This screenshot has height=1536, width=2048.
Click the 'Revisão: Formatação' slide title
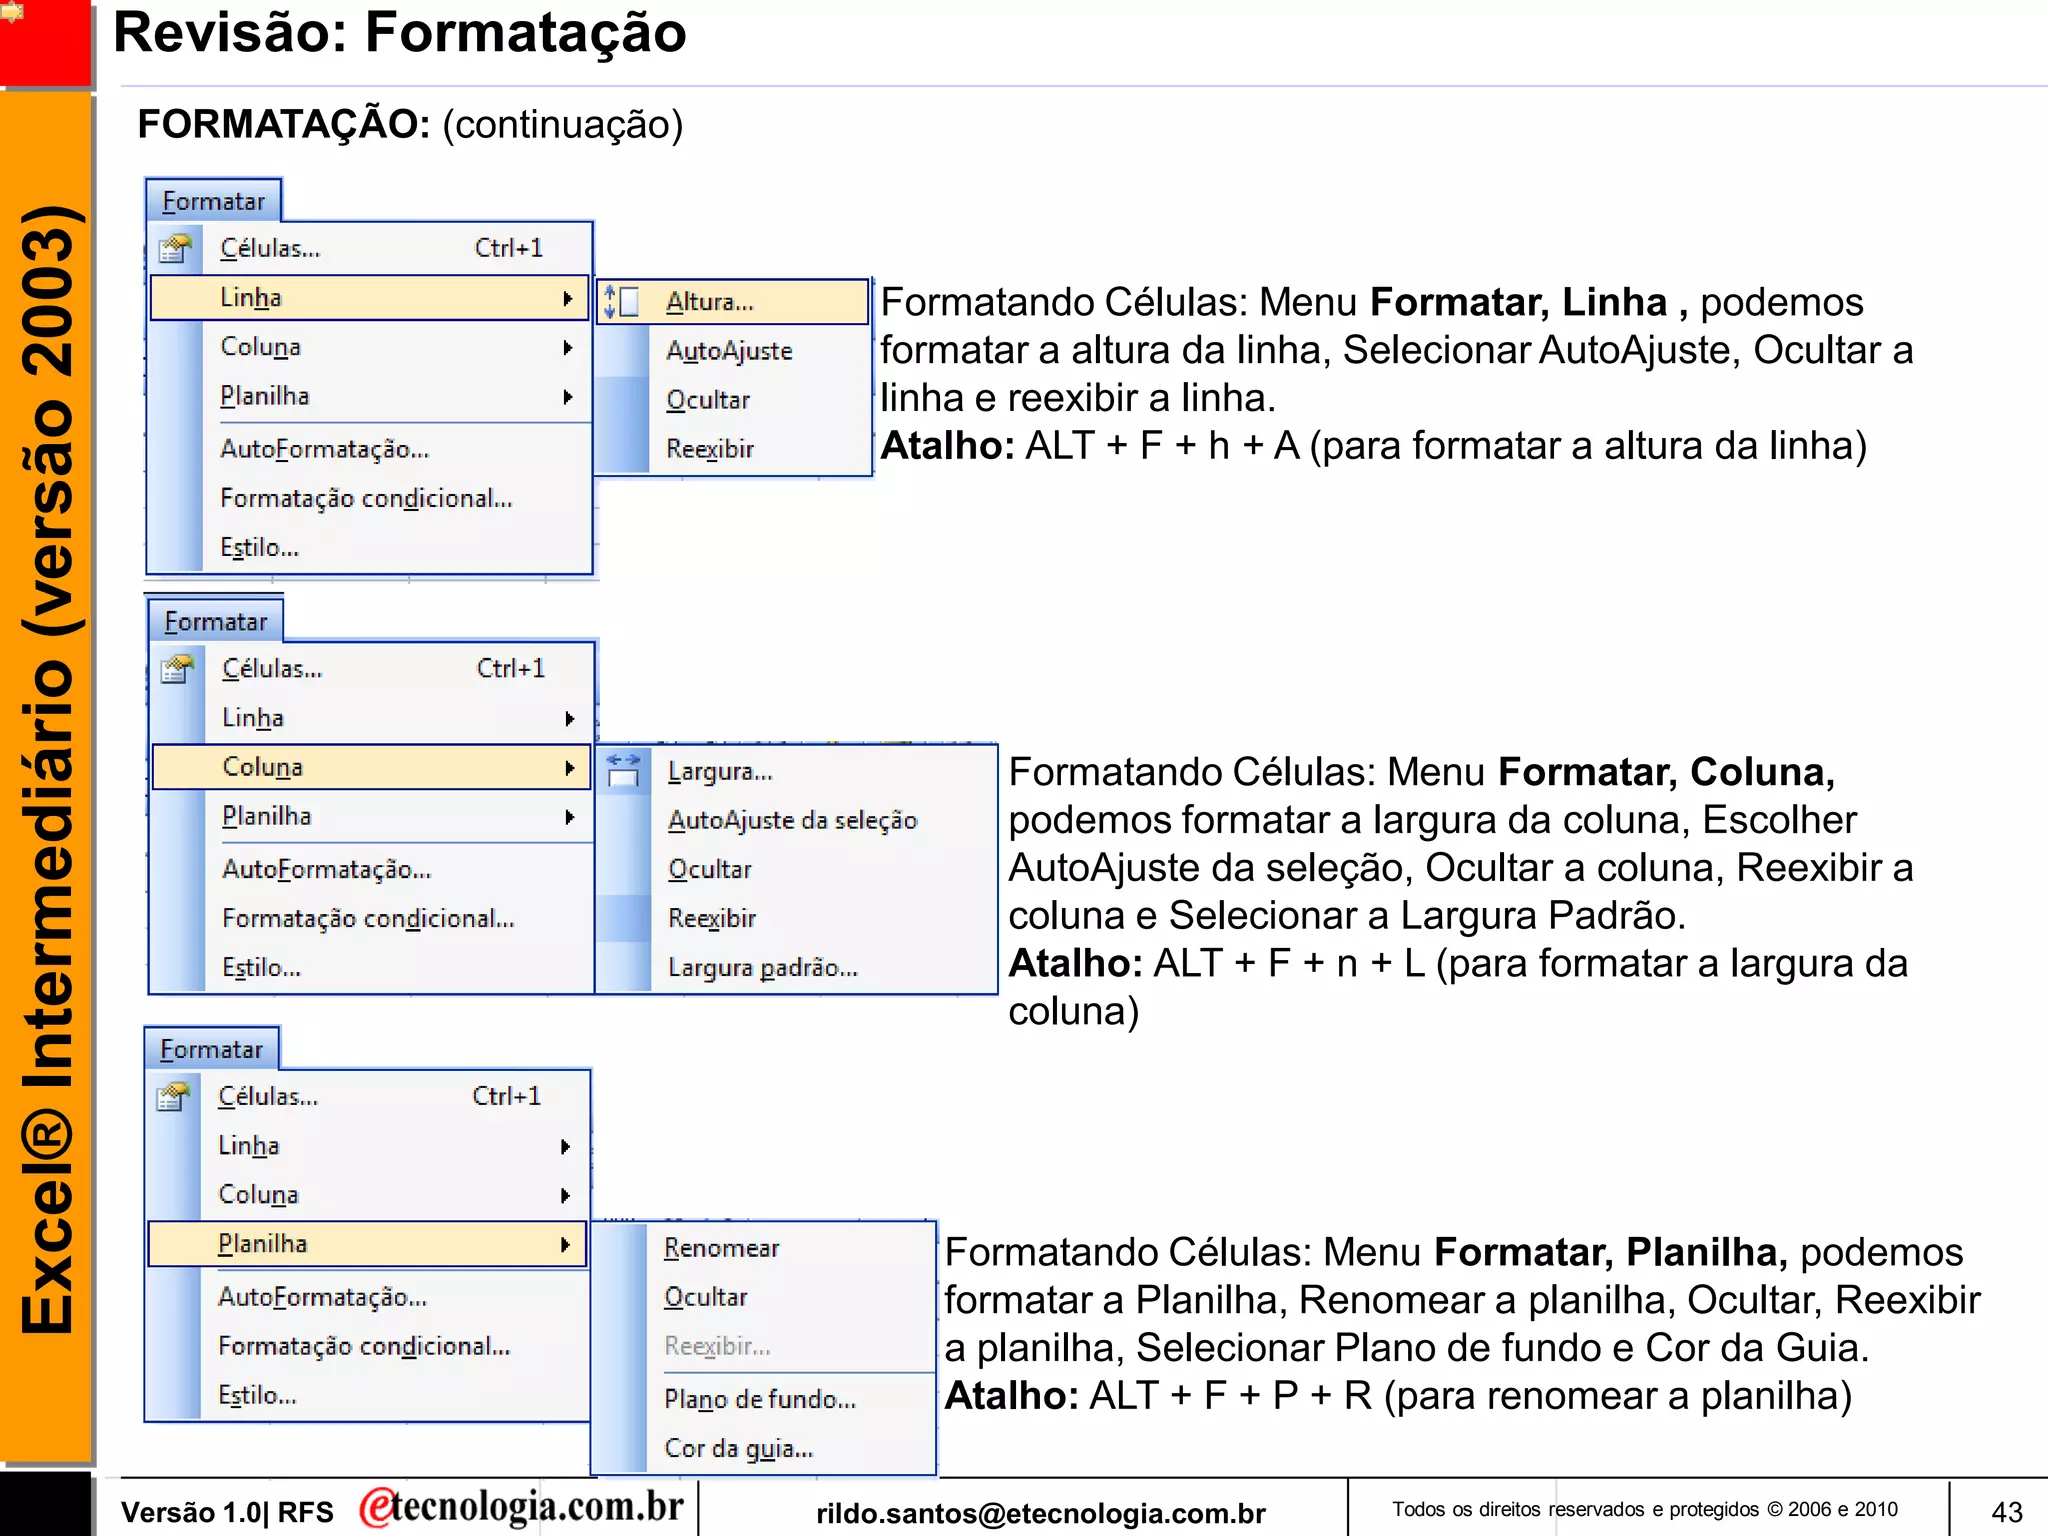400,32
